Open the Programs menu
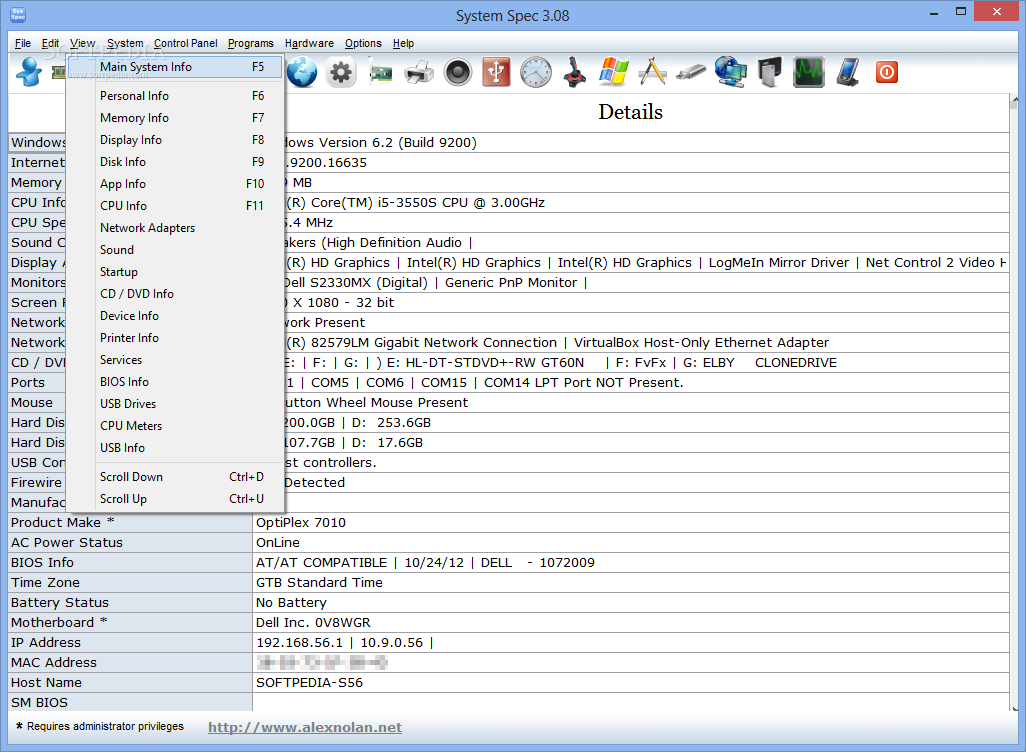 (x=251, y=43)
